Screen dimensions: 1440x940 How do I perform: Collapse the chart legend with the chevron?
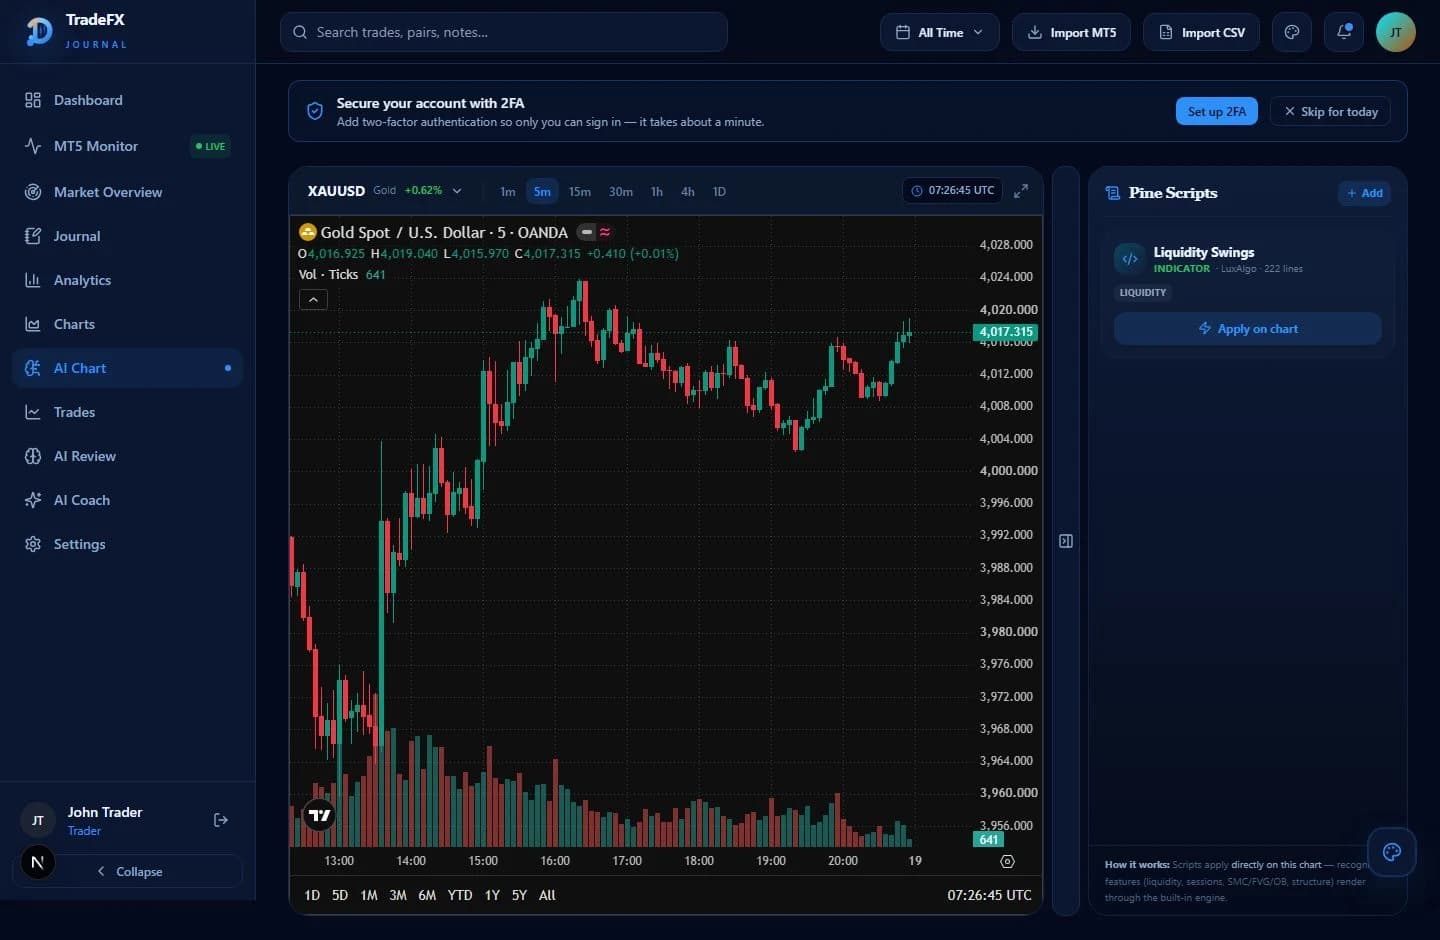pos(313,299)
